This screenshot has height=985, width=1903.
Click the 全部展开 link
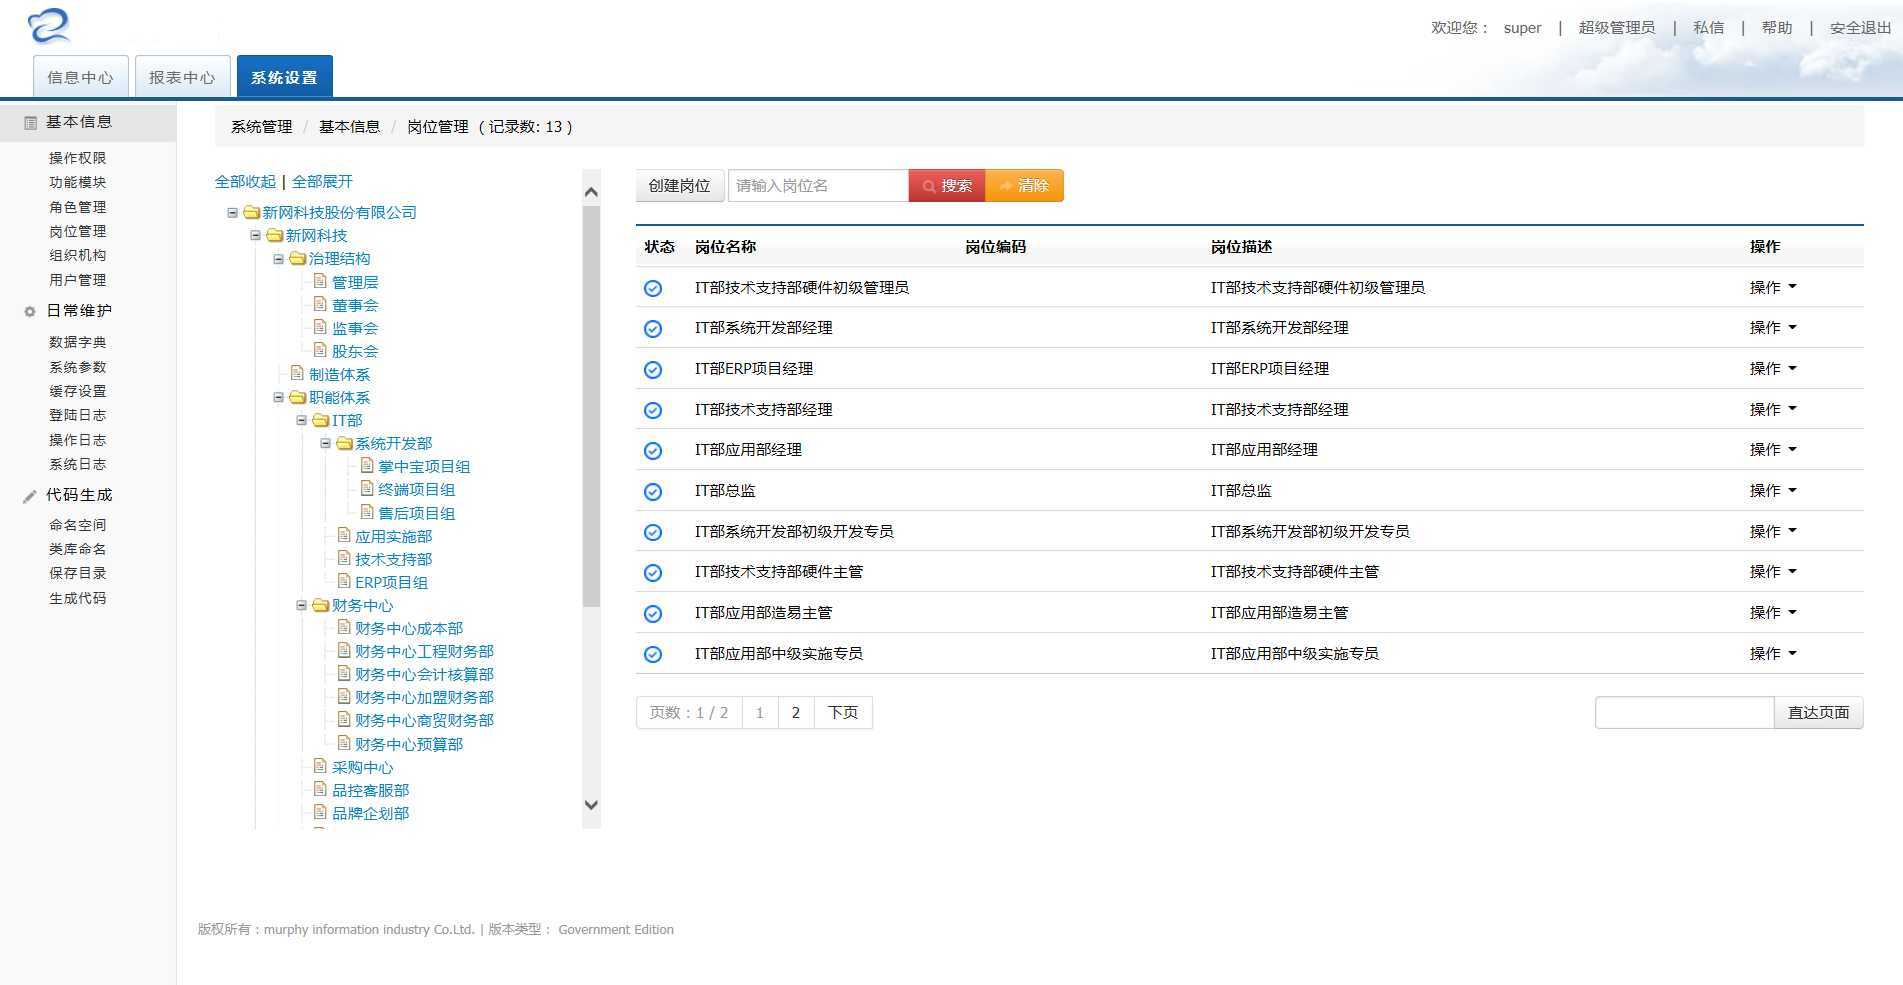pos(322,181)
